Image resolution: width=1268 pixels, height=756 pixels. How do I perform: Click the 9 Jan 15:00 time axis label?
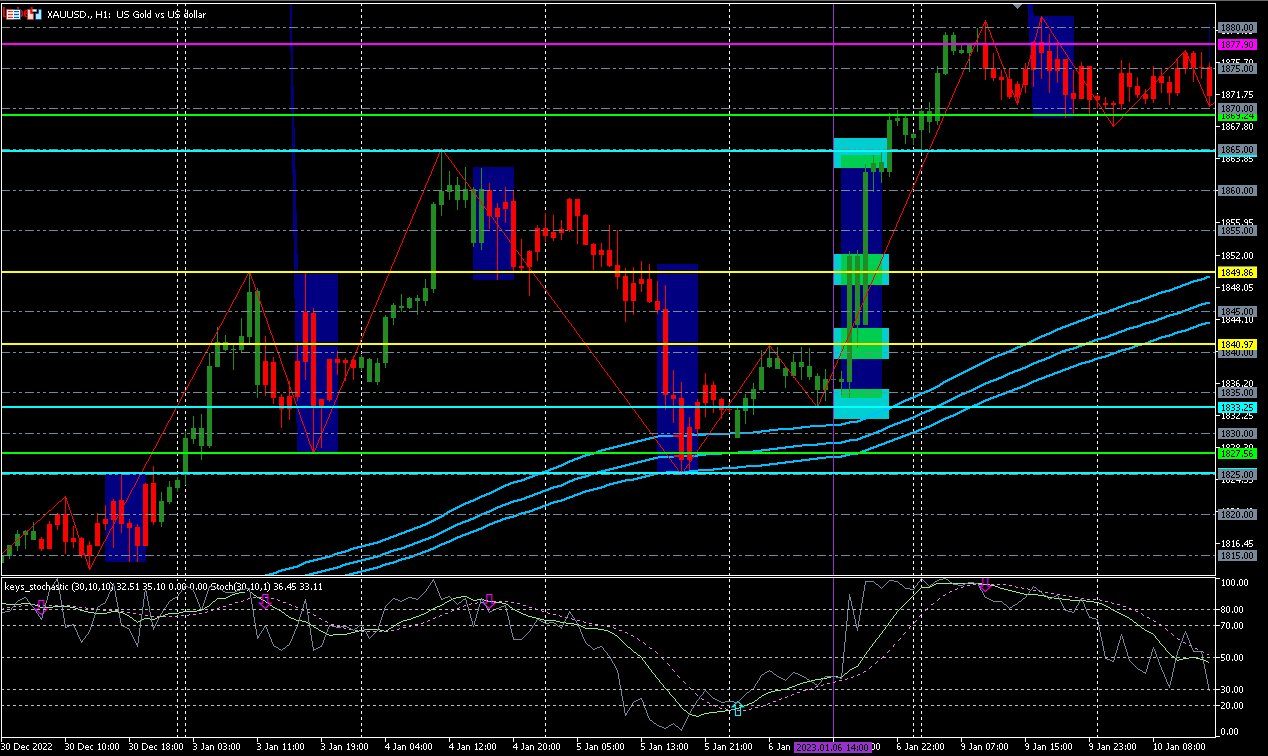(x=1049, y=747)
